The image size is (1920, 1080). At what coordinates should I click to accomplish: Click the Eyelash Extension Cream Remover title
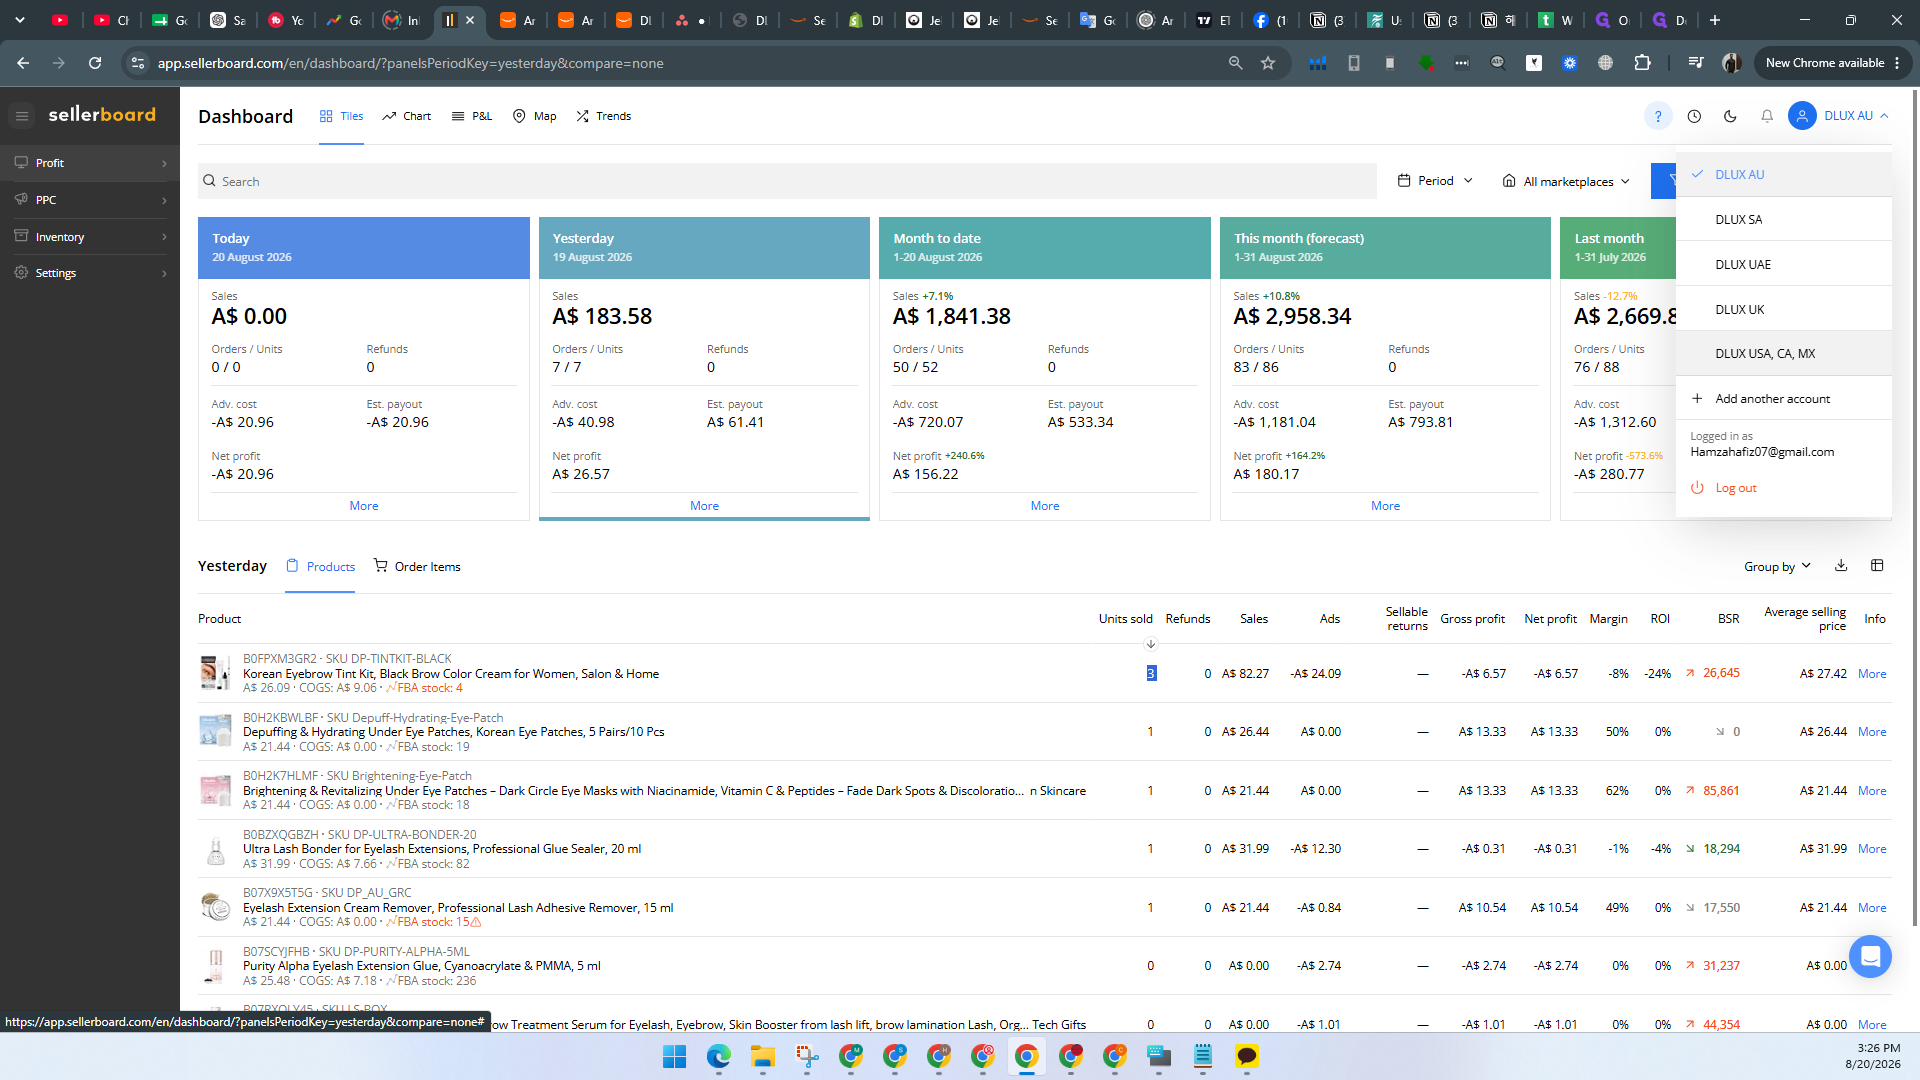(458, 908)
